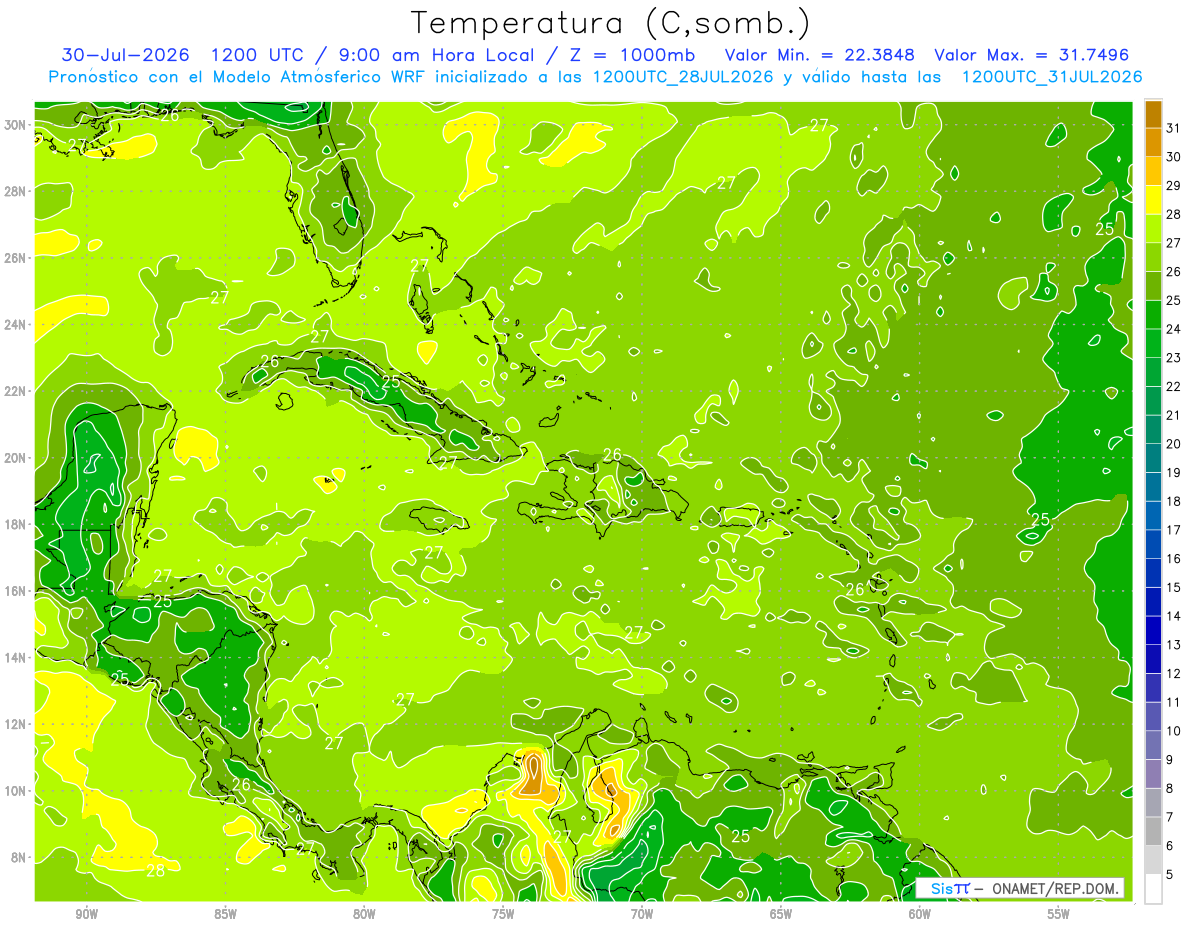This screenshot has width=1200, height=927.
Task: Click the "28N" latitude axis label
Action: (16, 191)
